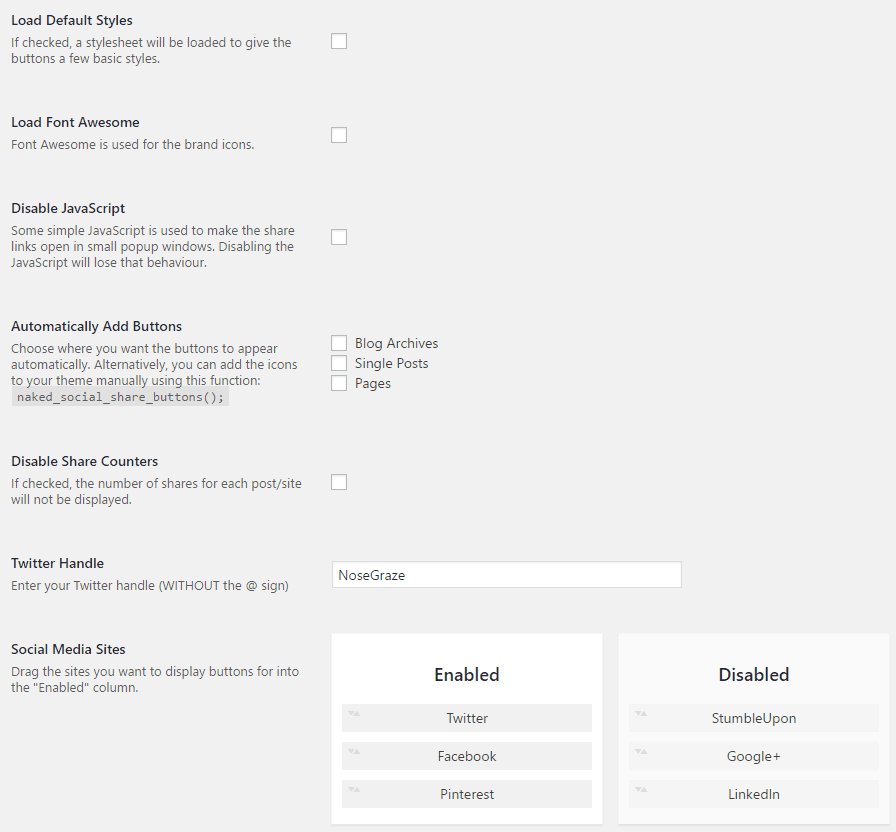Click the sort handle icon on Facebook item
This screenshot has height=832, width=896.
[354, 751]
